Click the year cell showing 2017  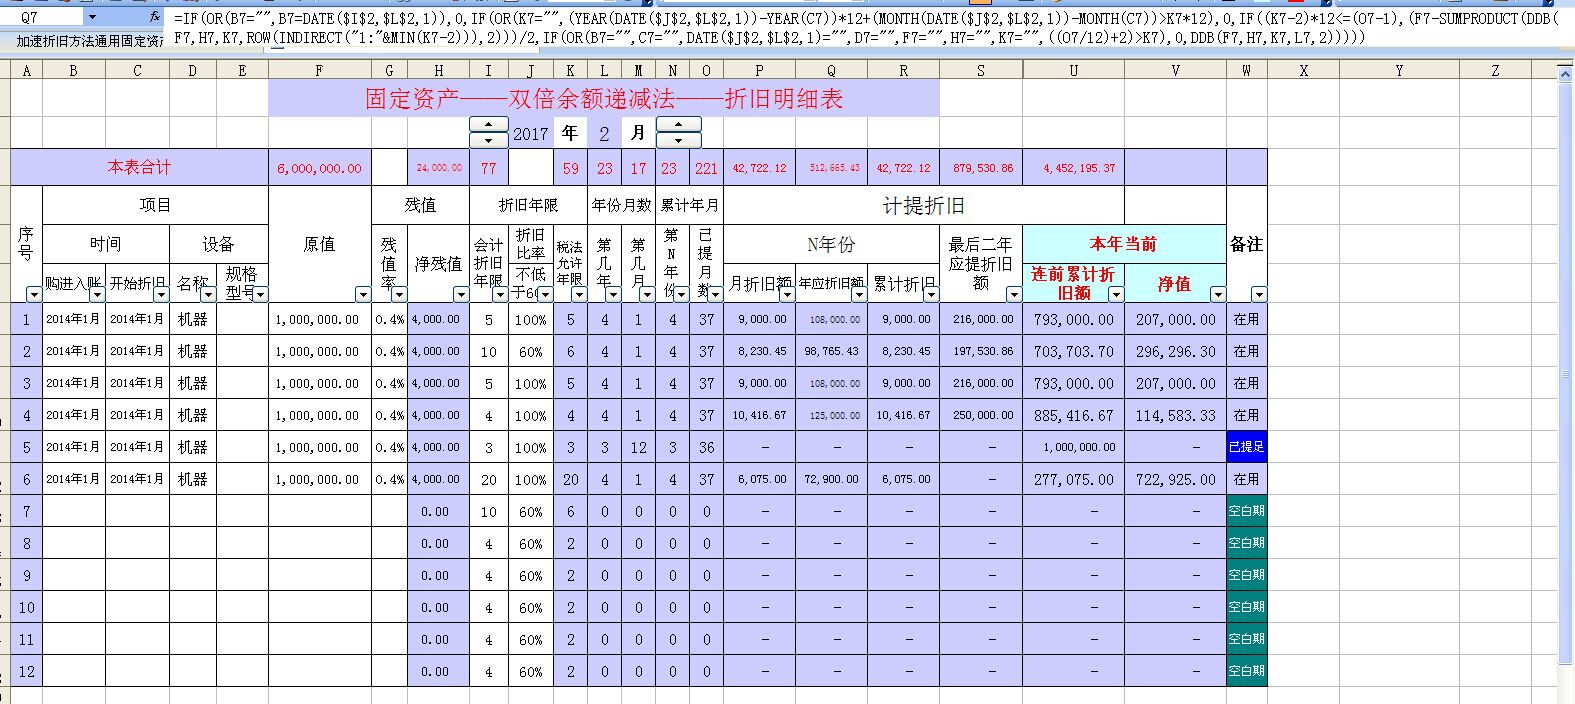pyautogui.click(x=530, y=133)
